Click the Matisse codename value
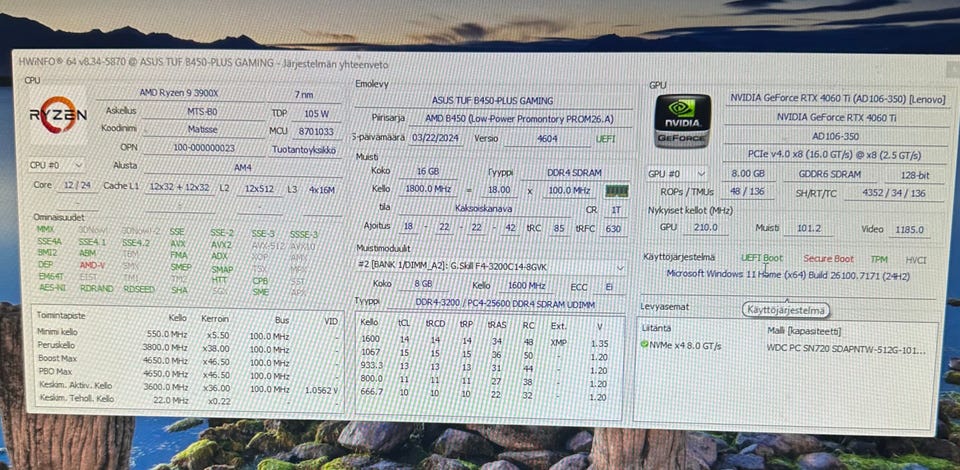The image size is (960, 470). point(203,130)
